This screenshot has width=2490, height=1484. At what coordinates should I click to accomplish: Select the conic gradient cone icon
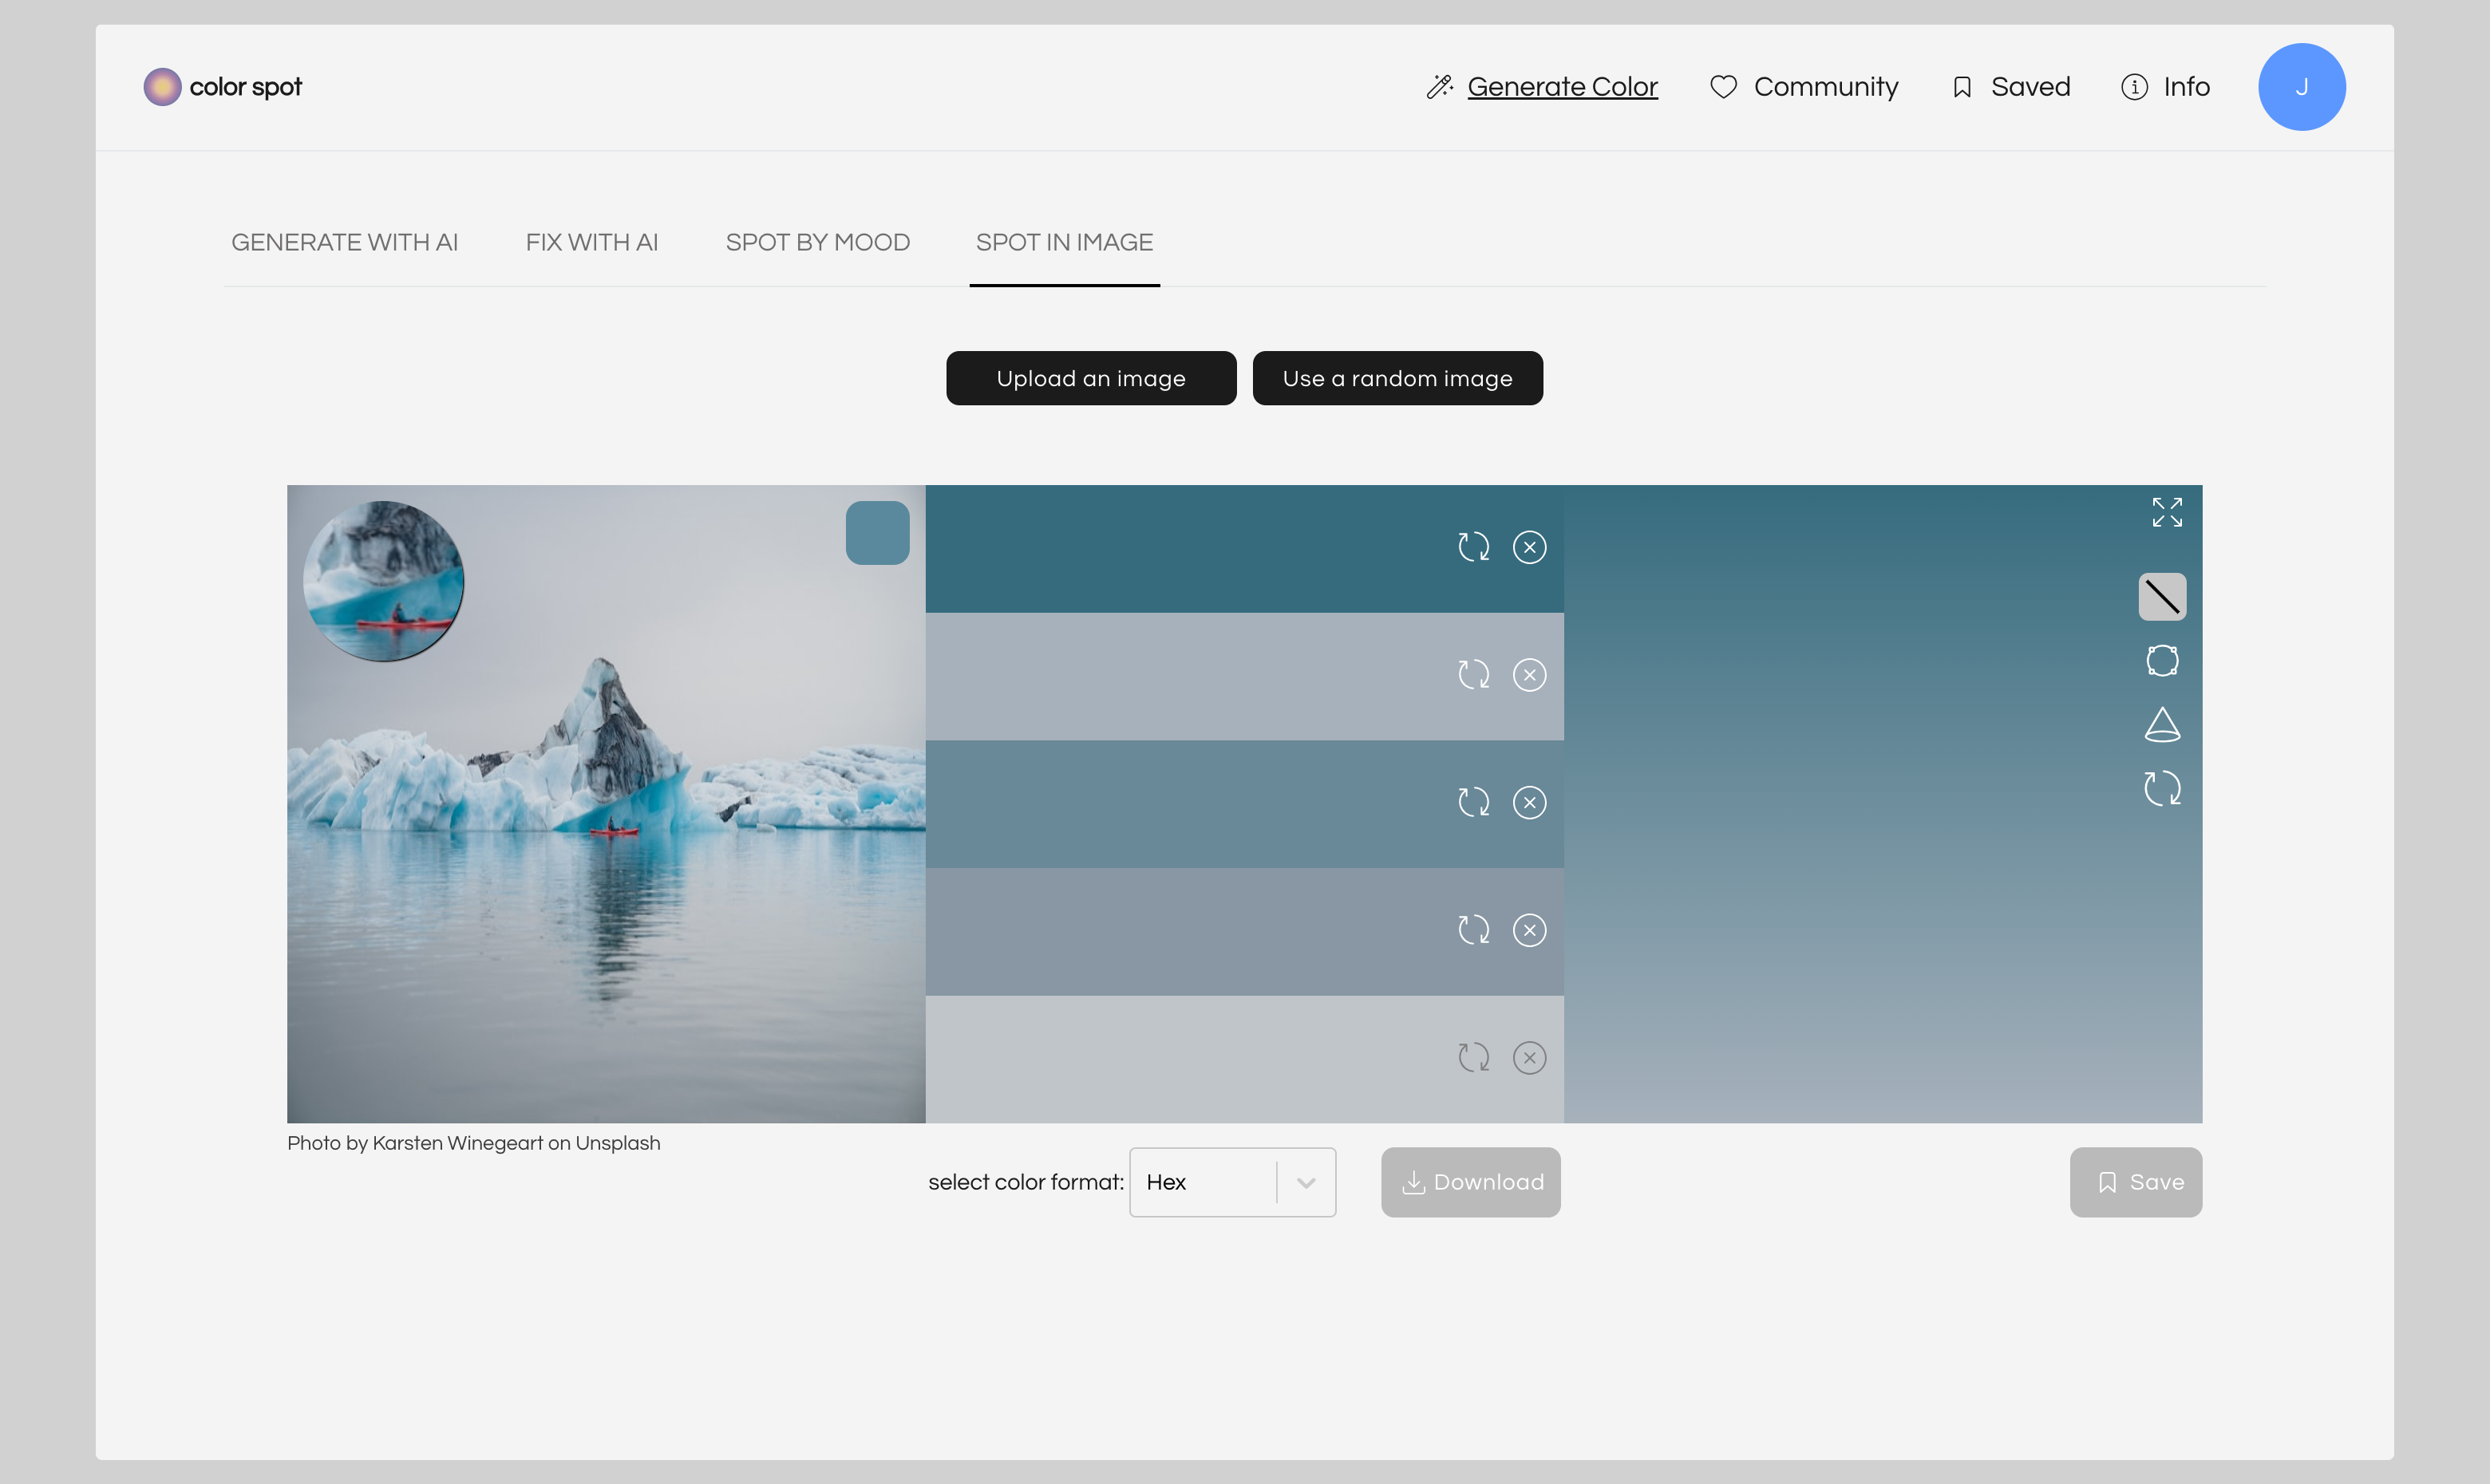click(x=2161, y=725)
